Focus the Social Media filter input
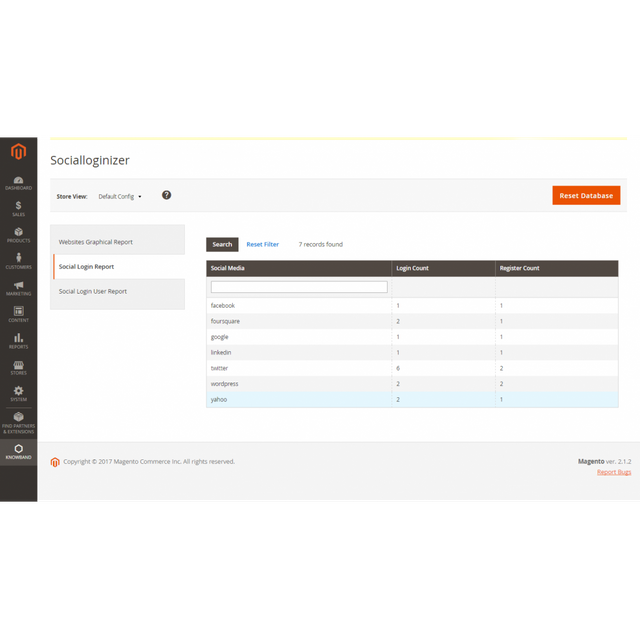 coord(299,287)
